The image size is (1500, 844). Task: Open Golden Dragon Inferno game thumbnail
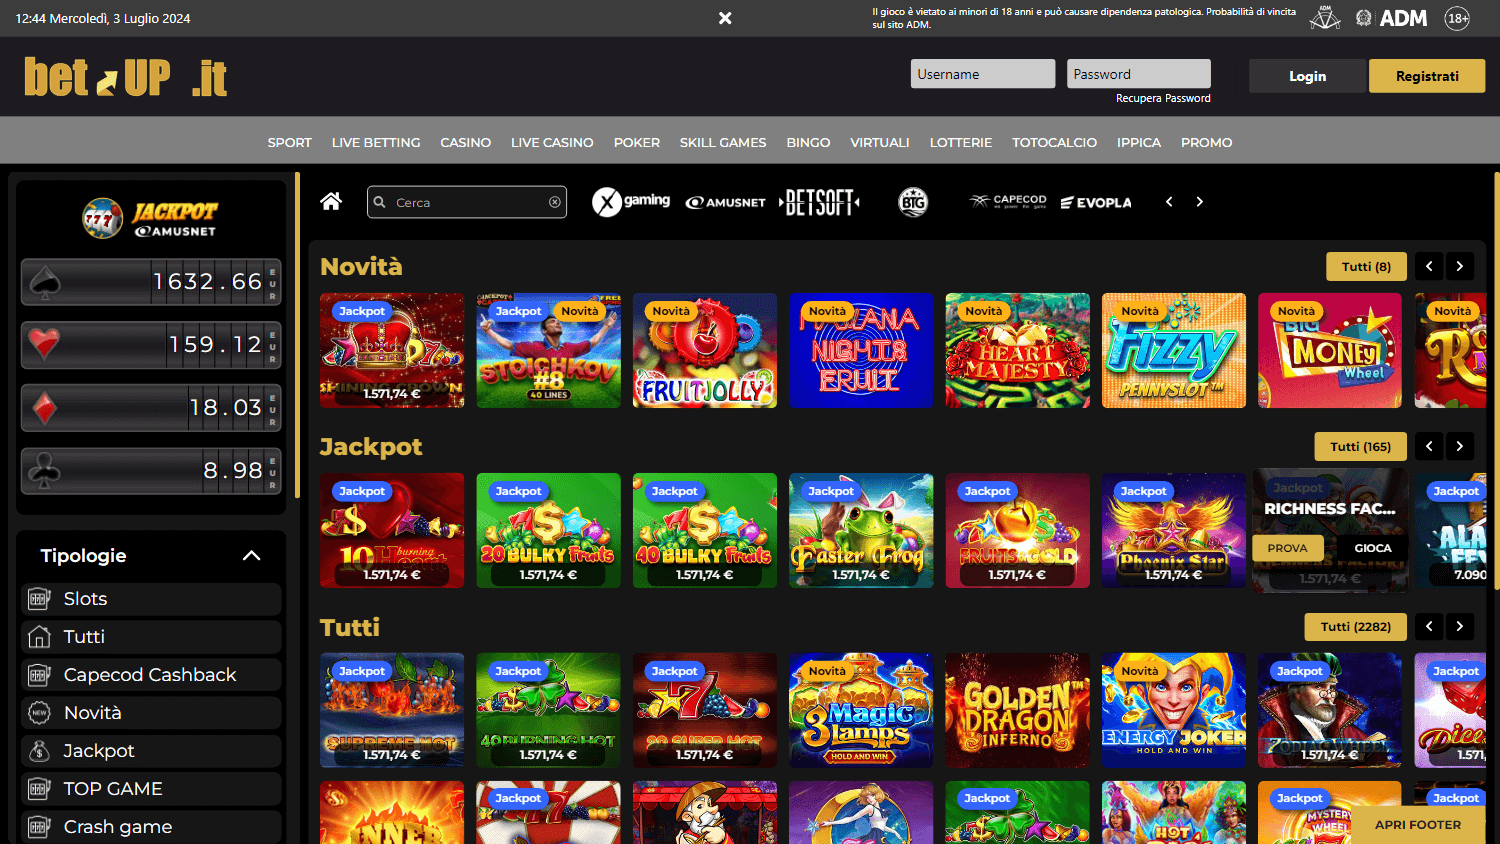(x=1018, y=710)
